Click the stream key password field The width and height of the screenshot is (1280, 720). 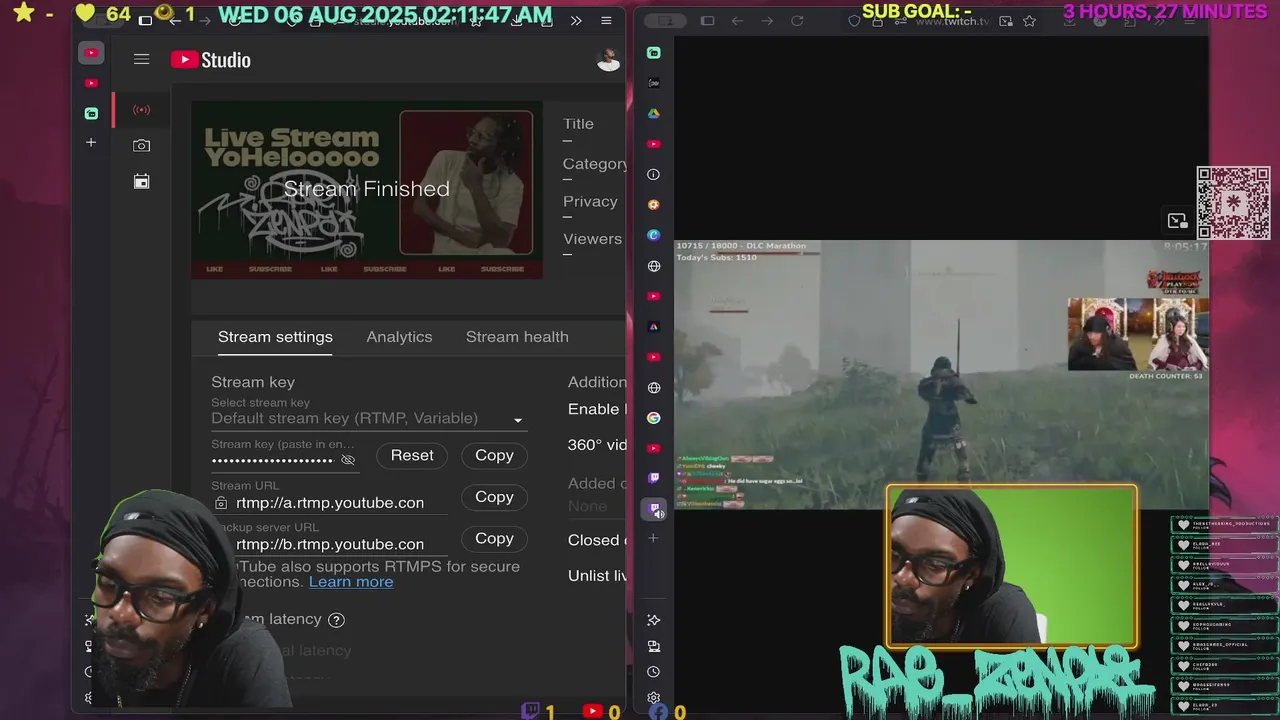(x=272, y=460)
